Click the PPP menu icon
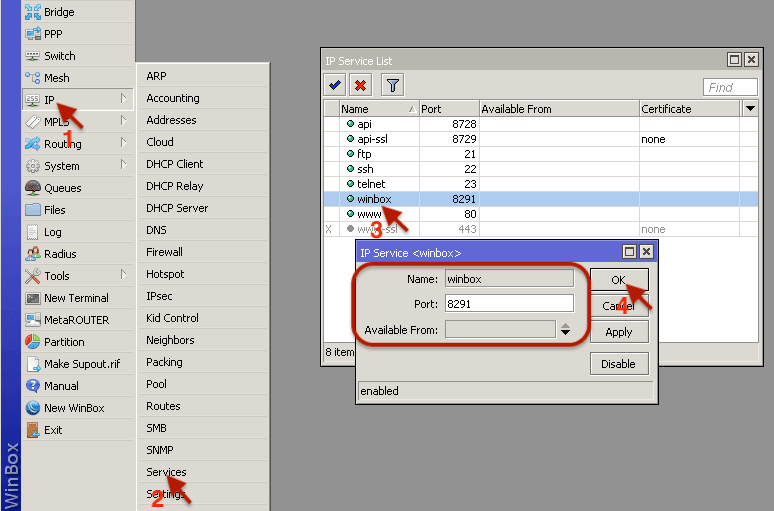 pos(33,34)
